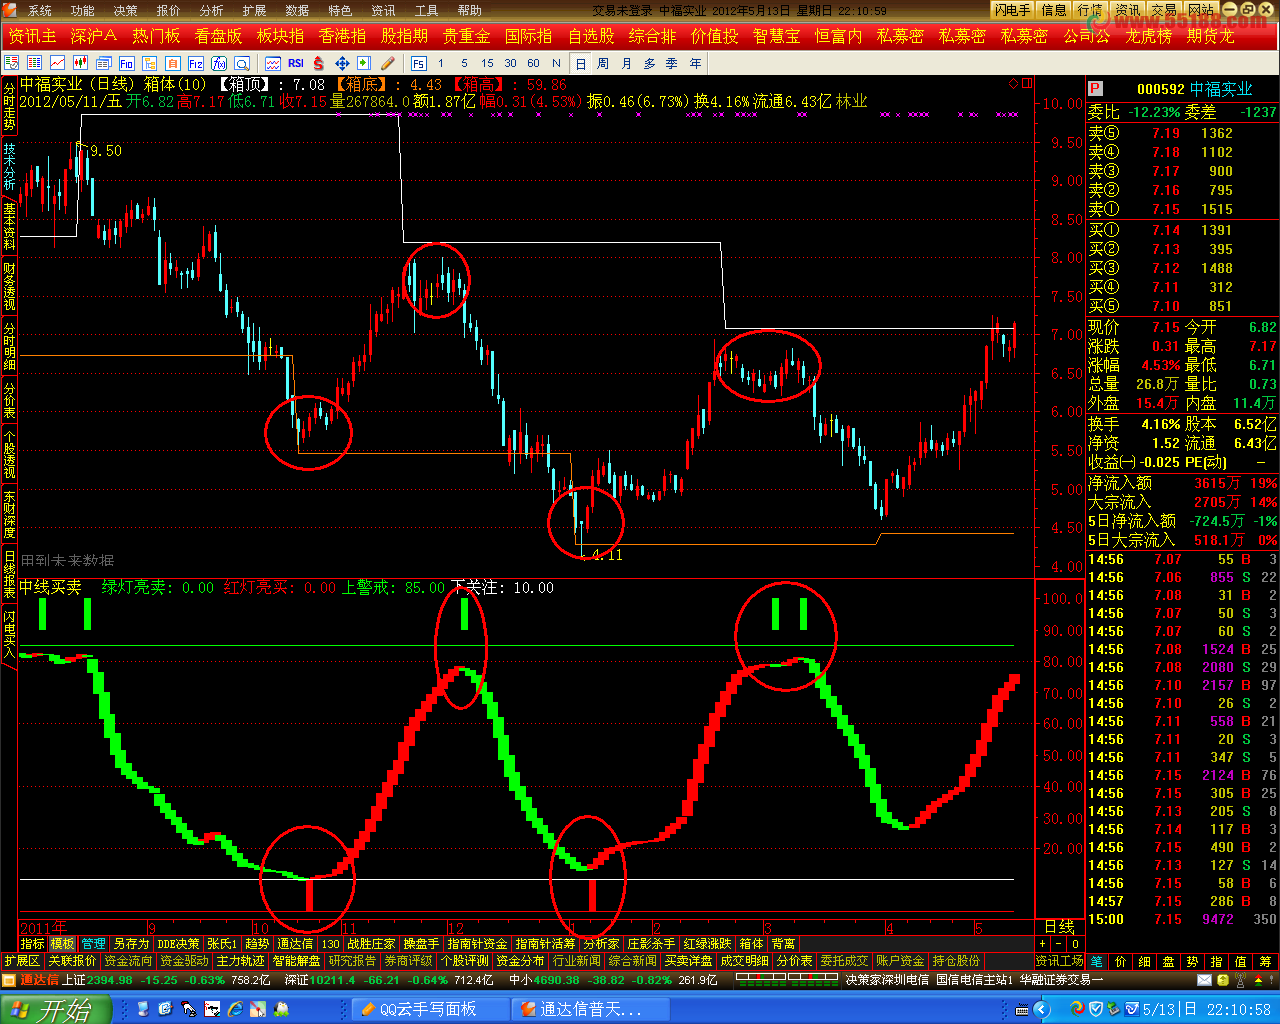Viewport: 1280px width, 1024px height.
Task: Click the 行情 button at top right
Action: pos(1090,11)
